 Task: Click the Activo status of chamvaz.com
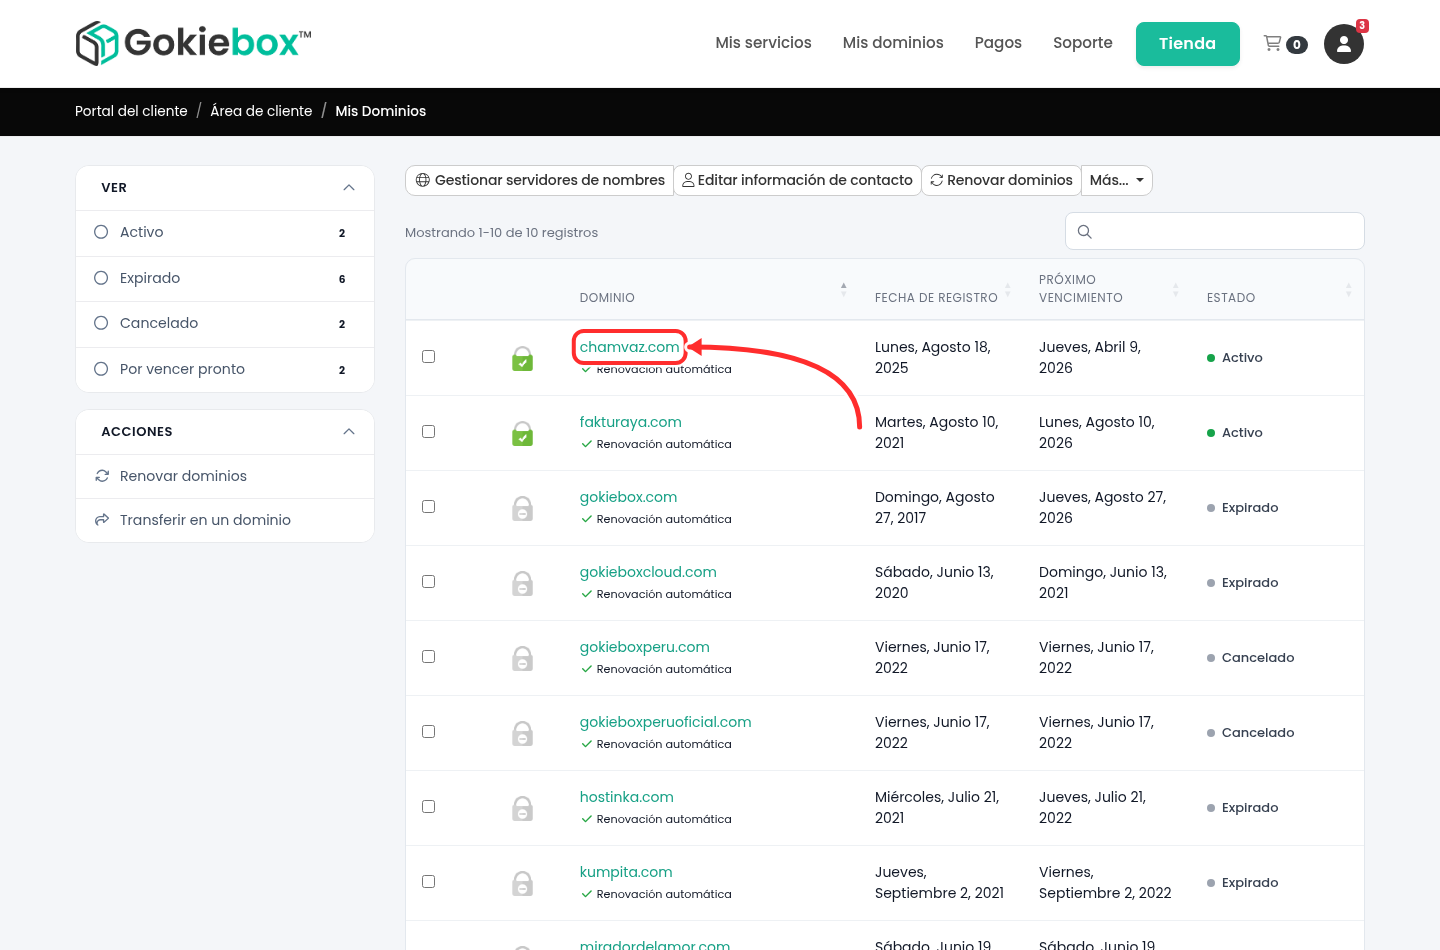1235,358
